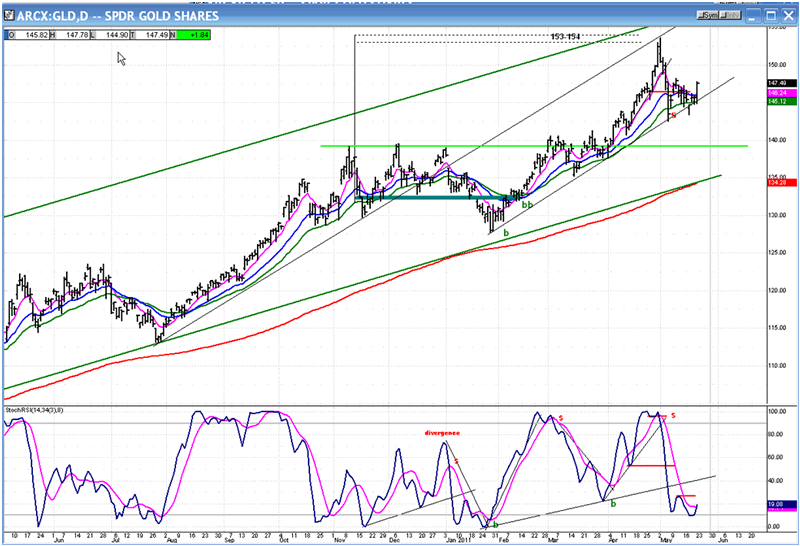Select the 153-154 price target label
The width and height of the screenshot is (800, 546).
[565, 36]
